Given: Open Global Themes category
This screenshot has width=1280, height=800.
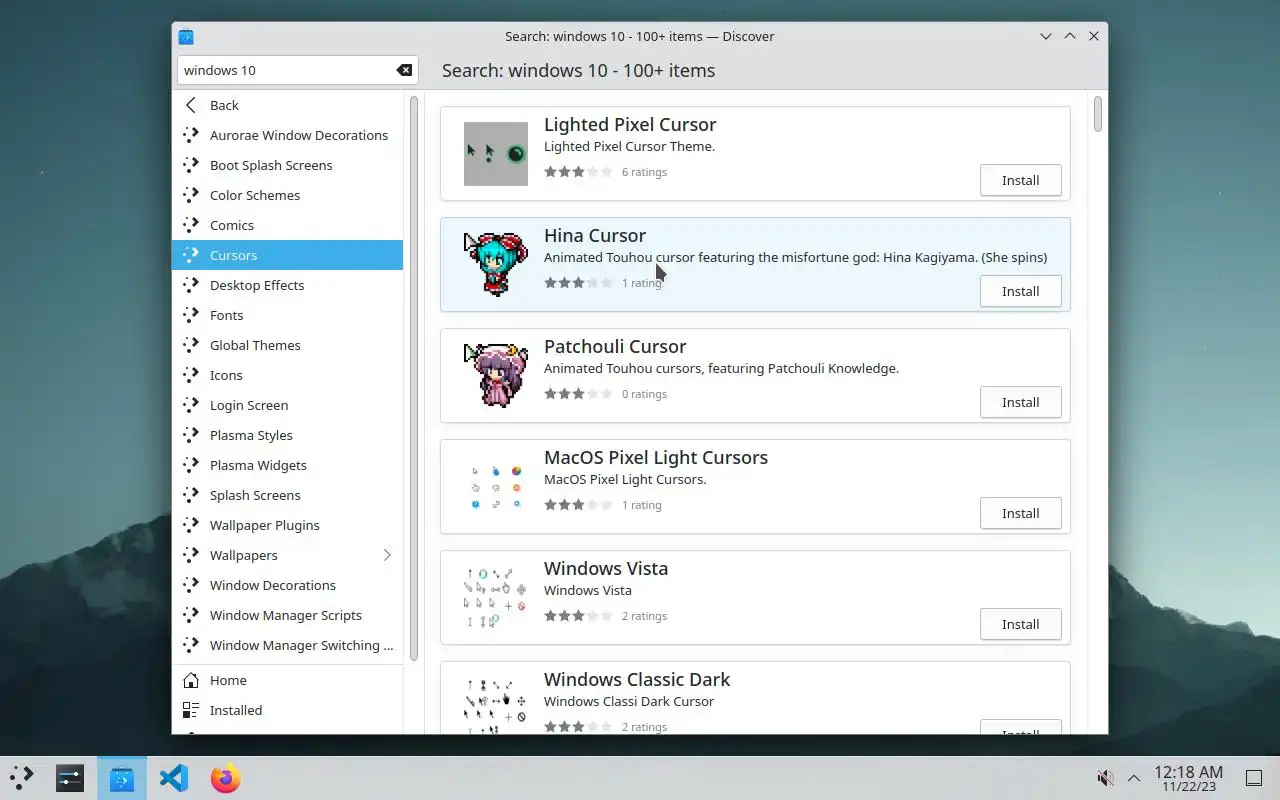Looking at the screenshot, I should click(287, 345).
